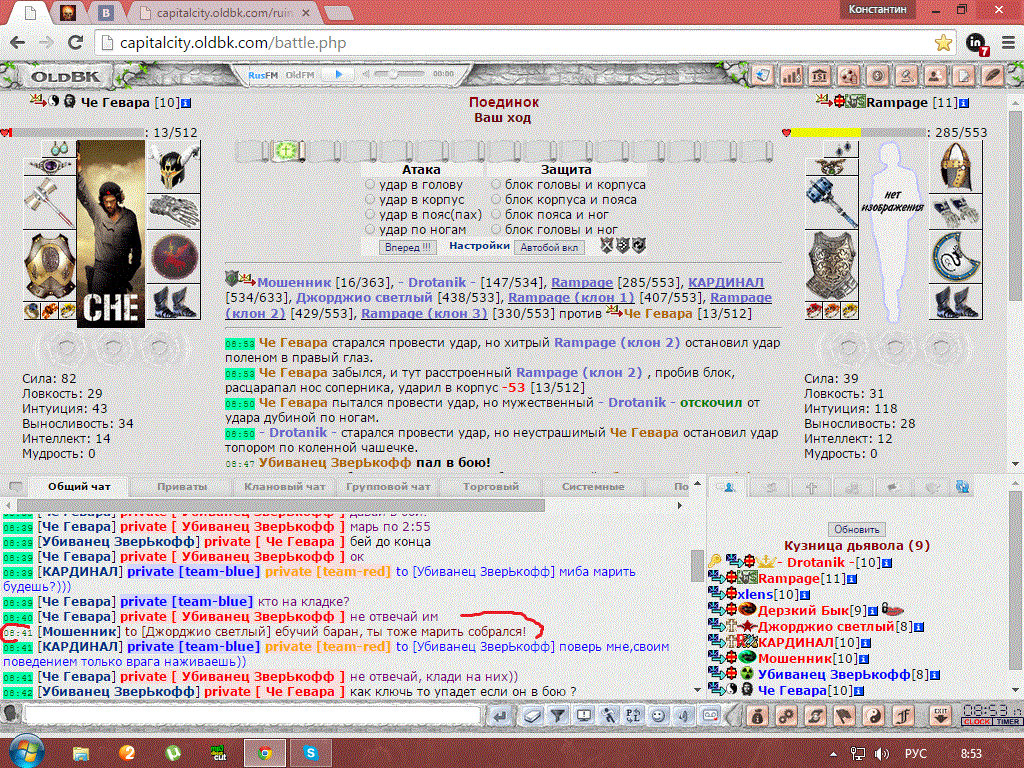Switch to the 'Приваты' tab
This screenshot has height=768, width=1024.
coord(182,487)
